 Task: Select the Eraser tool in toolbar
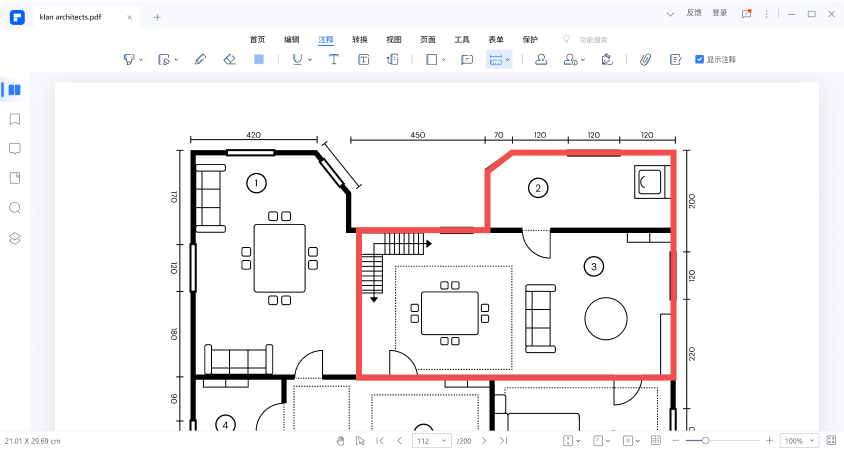click(229, 60)
